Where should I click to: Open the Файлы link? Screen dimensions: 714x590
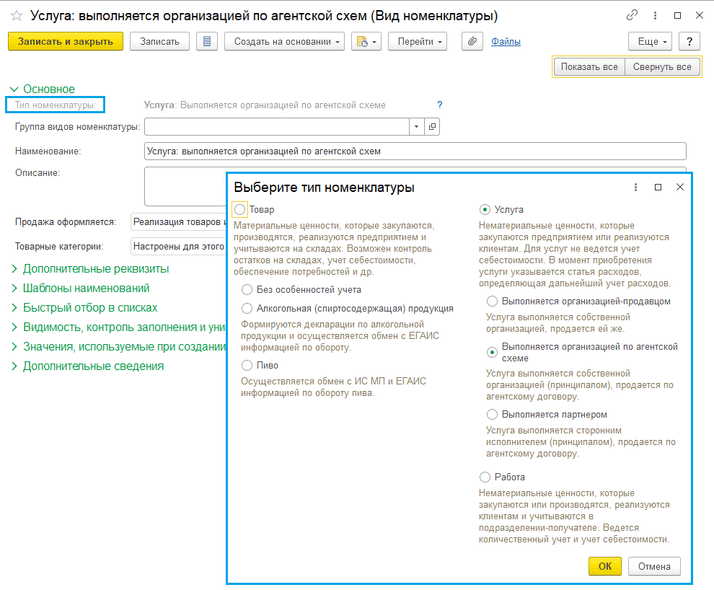[x=505, y=41]
